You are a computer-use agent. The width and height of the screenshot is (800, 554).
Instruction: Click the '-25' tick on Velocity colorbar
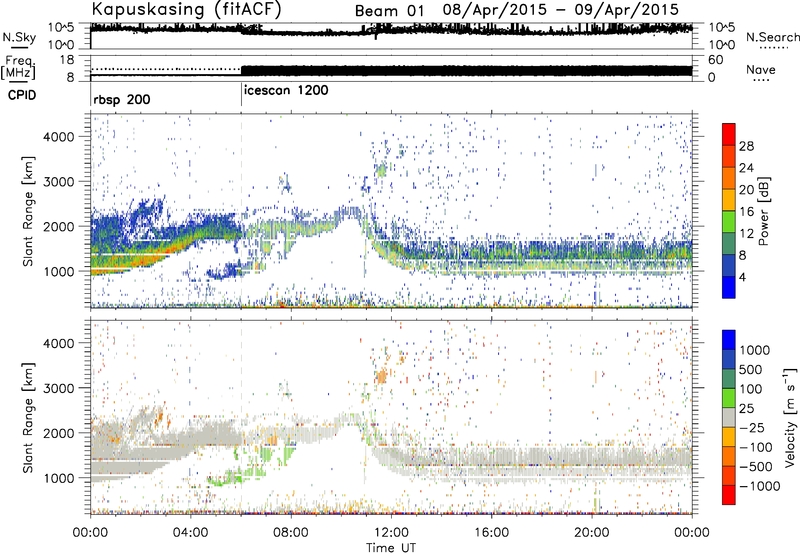click(x=752, y=427)
